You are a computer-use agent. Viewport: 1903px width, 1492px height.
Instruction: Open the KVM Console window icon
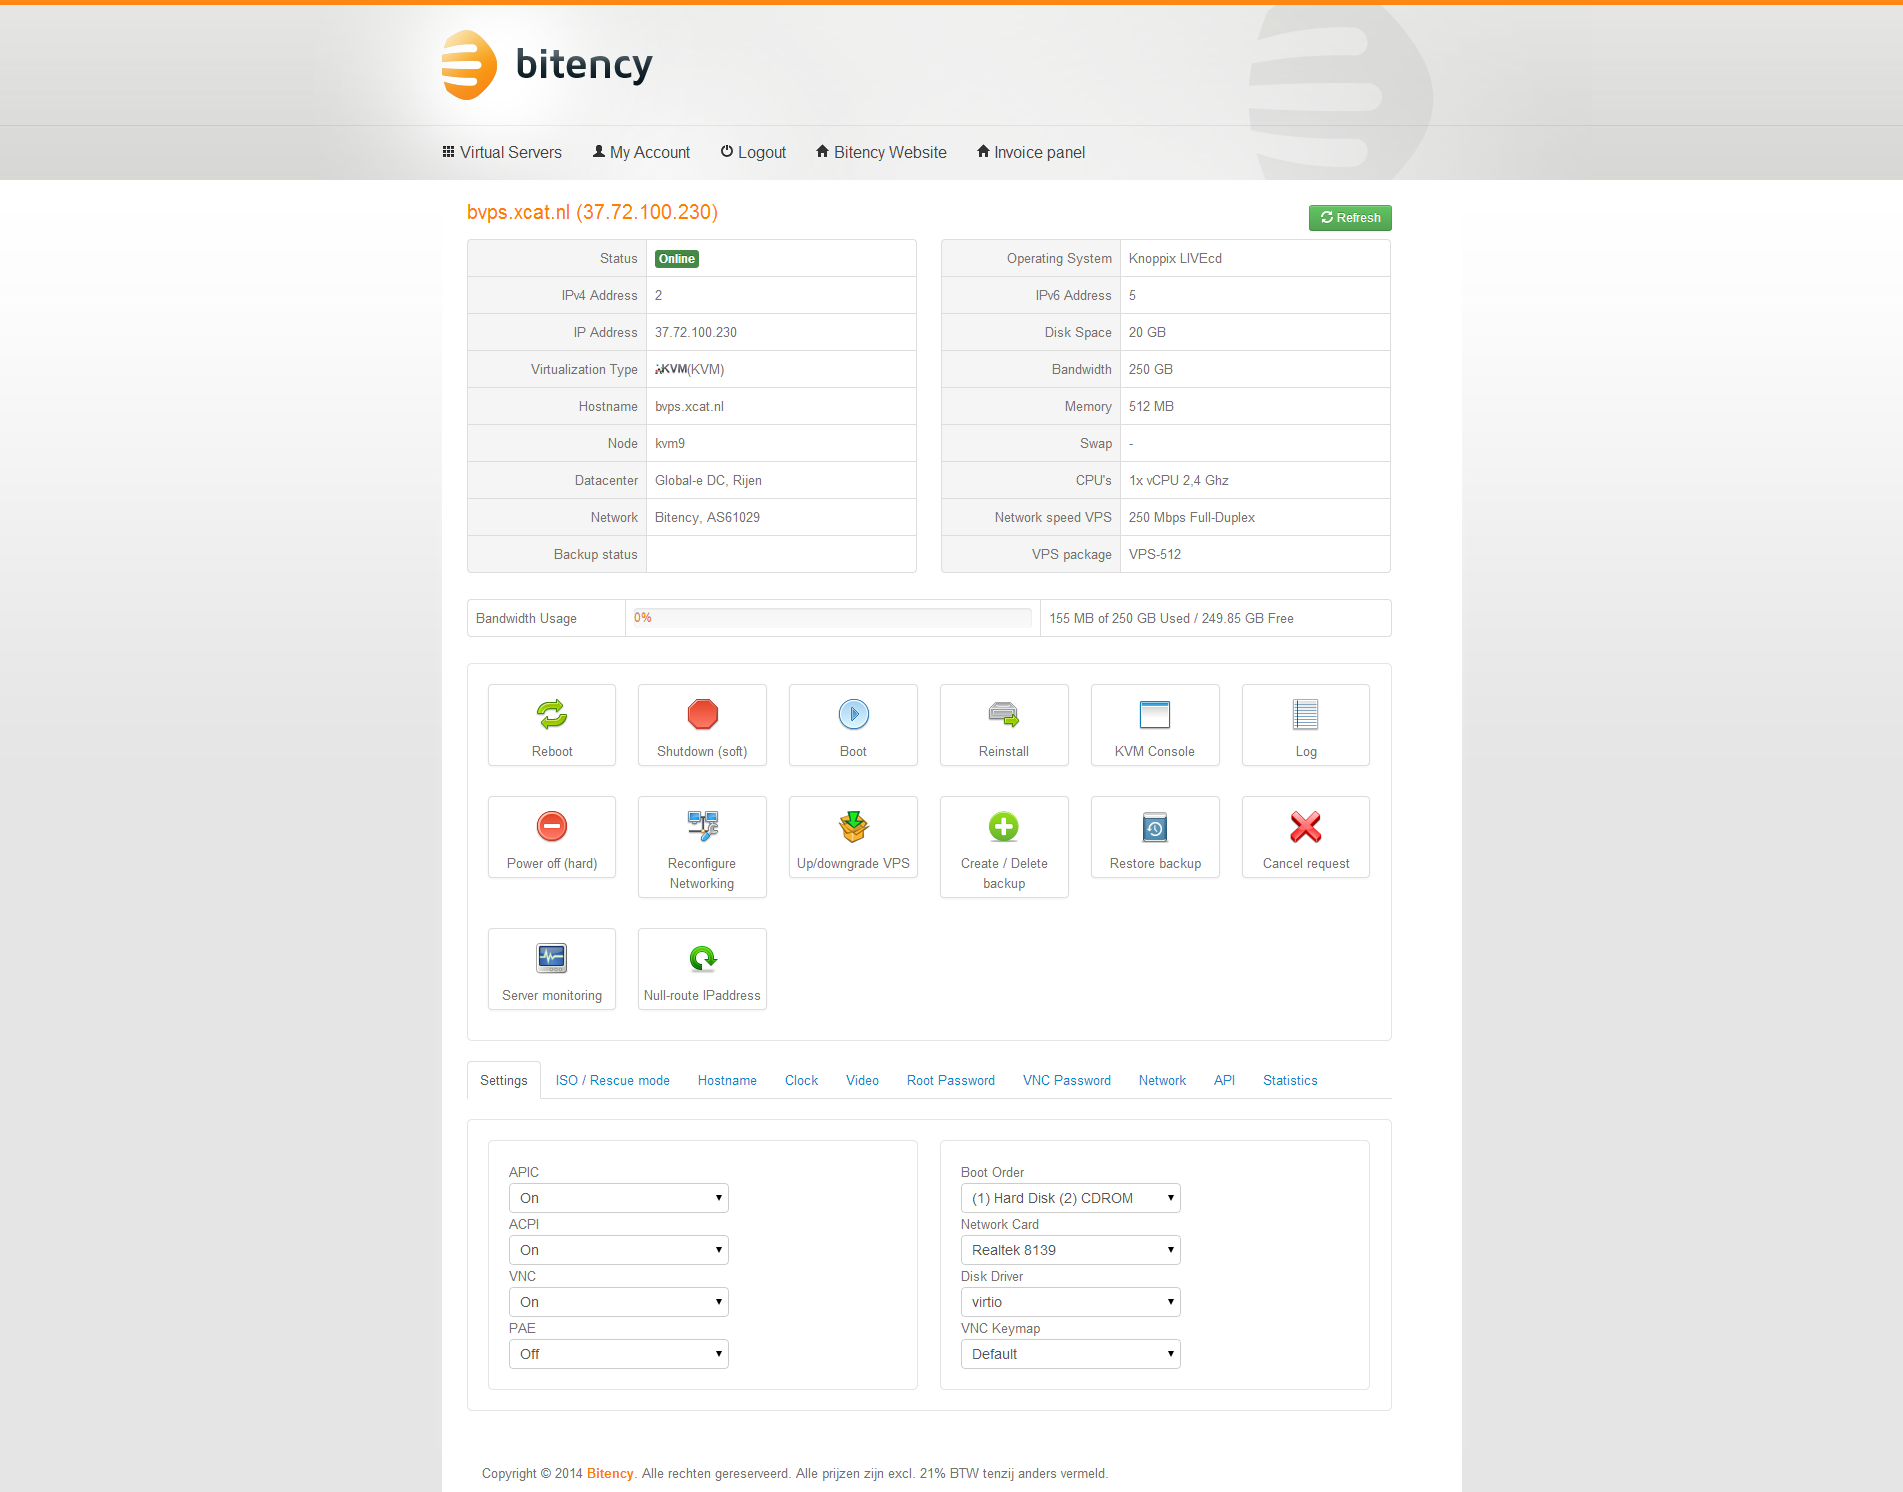tap(1154, 714)
